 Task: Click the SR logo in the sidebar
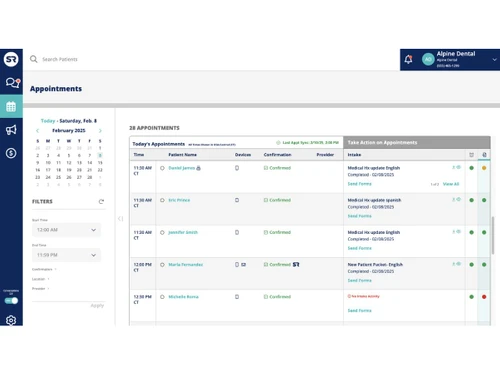11,59
